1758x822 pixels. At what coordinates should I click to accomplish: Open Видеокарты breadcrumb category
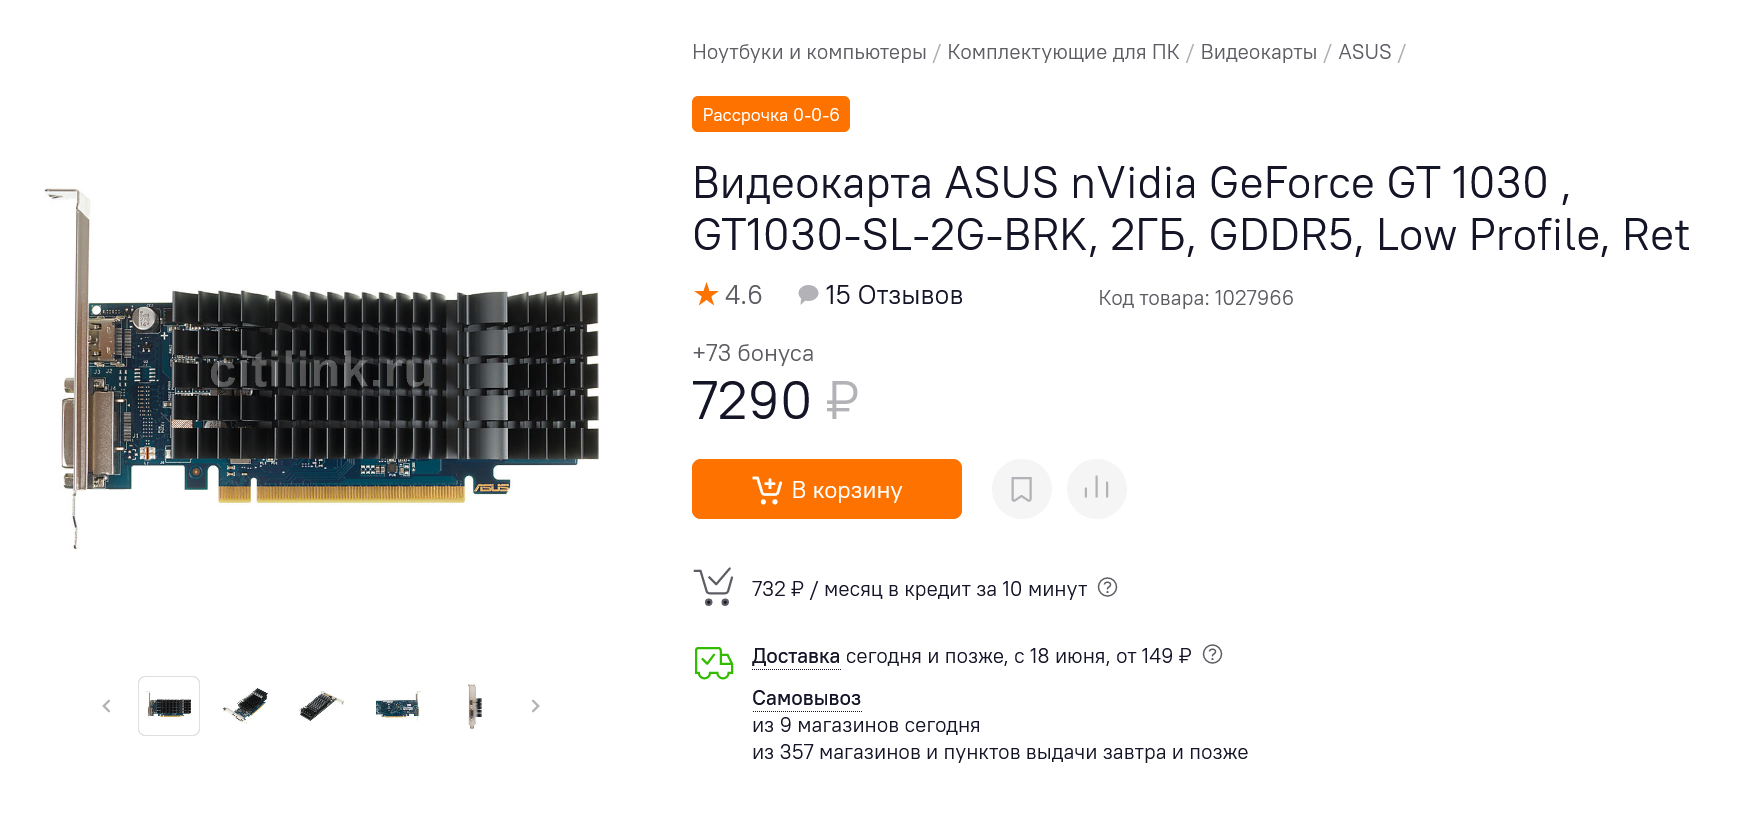click(1258, 52)
